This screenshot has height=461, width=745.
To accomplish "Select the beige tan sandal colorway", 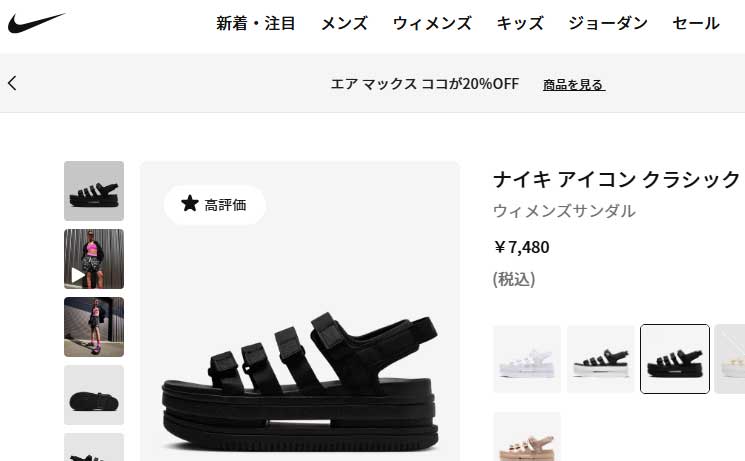I will 527,436.
